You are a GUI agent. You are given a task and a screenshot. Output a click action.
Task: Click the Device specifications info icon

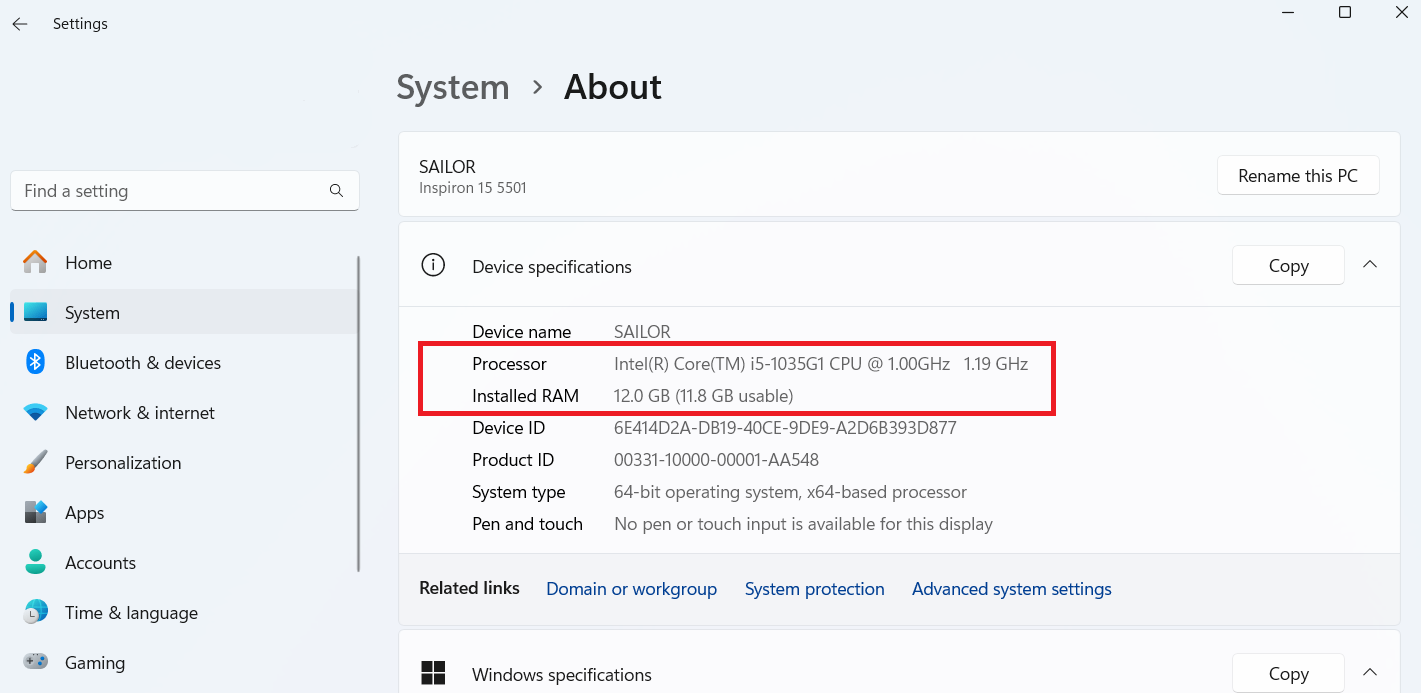[432, 266]
